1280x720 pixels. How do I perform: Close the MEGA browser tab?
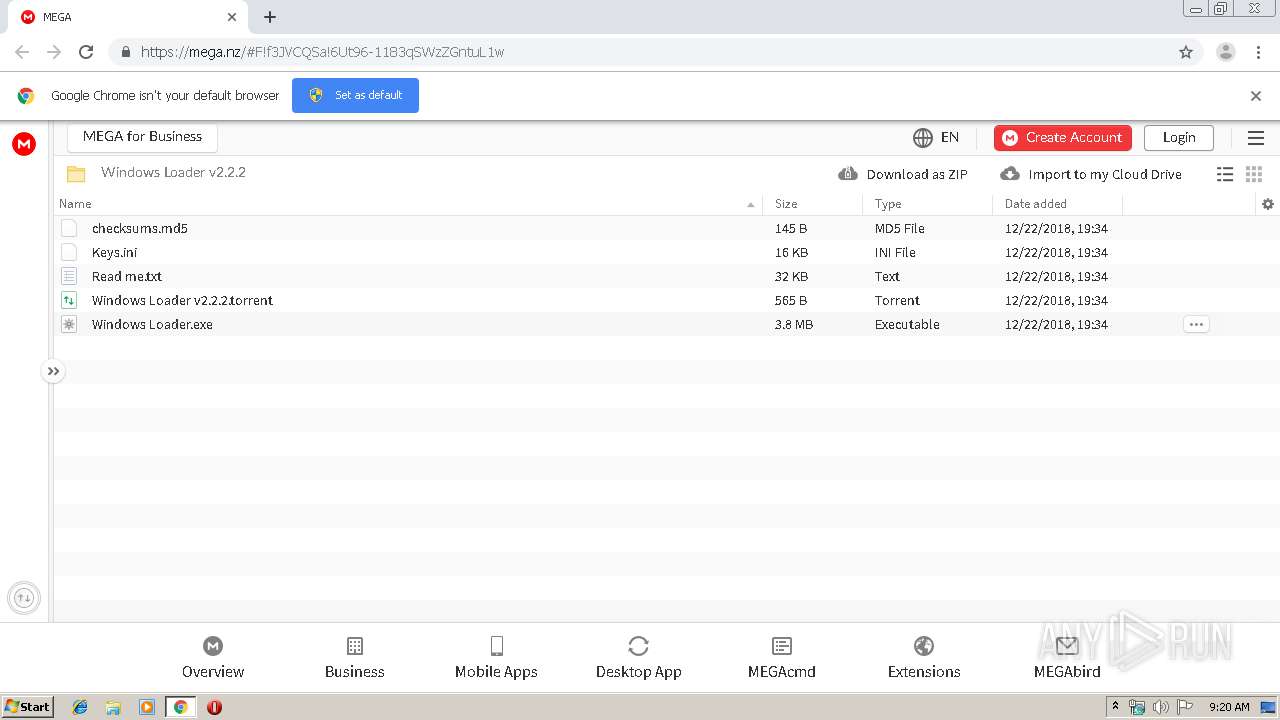click(232, 17)
